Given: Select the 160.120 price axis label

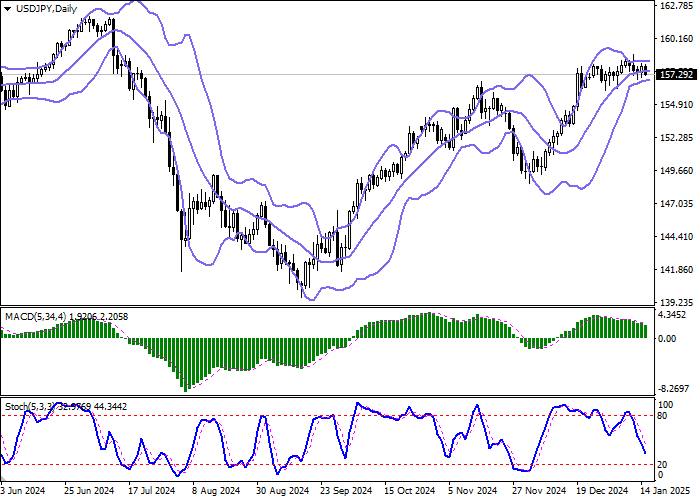Looking at the screenshot, I should click(x=677, y=39).
